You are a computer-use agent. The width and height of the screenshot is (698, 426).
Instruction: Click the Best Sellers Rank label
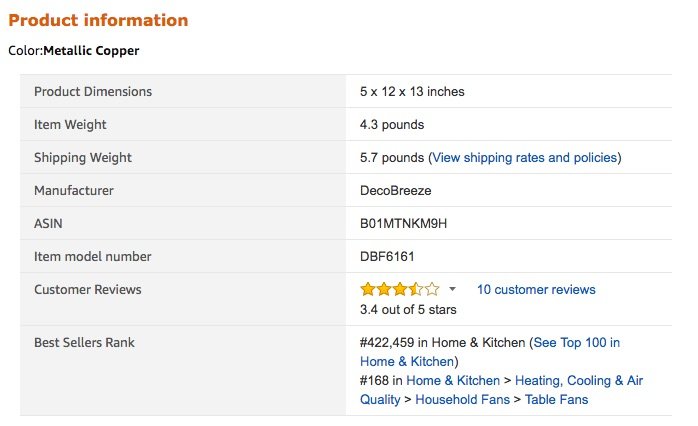[x=84, y=343]
